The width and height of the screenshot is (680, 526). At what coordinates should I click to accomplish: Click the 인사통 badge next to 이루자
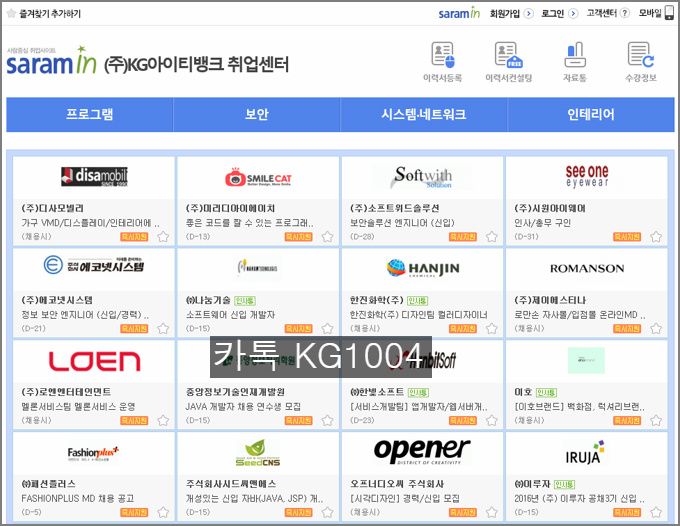coord(565,484)
